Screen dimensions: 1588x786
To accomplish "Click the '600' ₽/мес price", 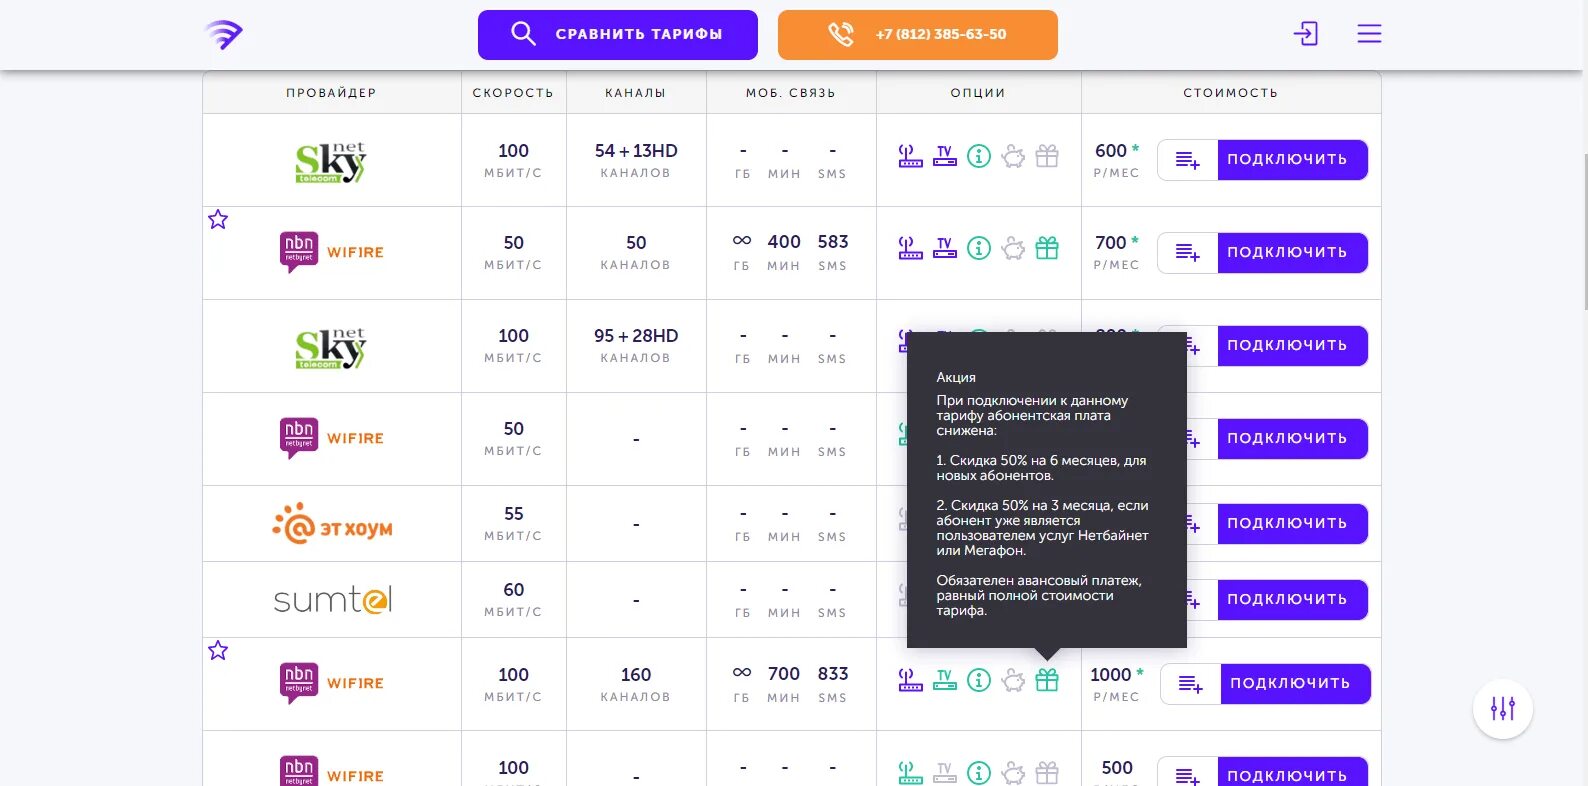I will coord(1111,151).
